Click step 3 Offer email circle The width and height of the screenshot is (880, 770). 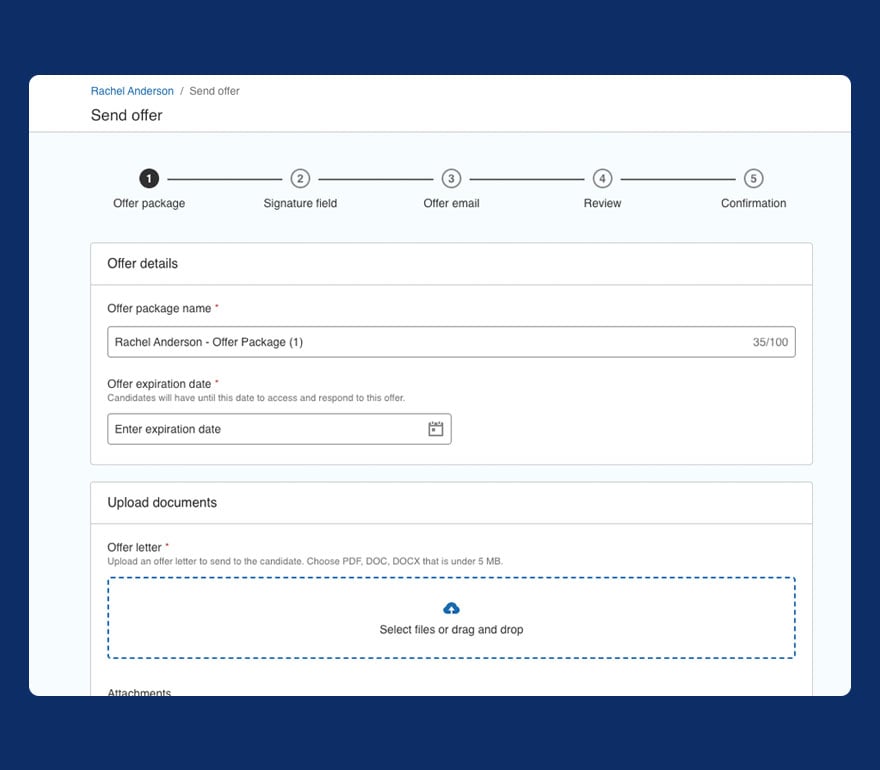tap(450, 178)
